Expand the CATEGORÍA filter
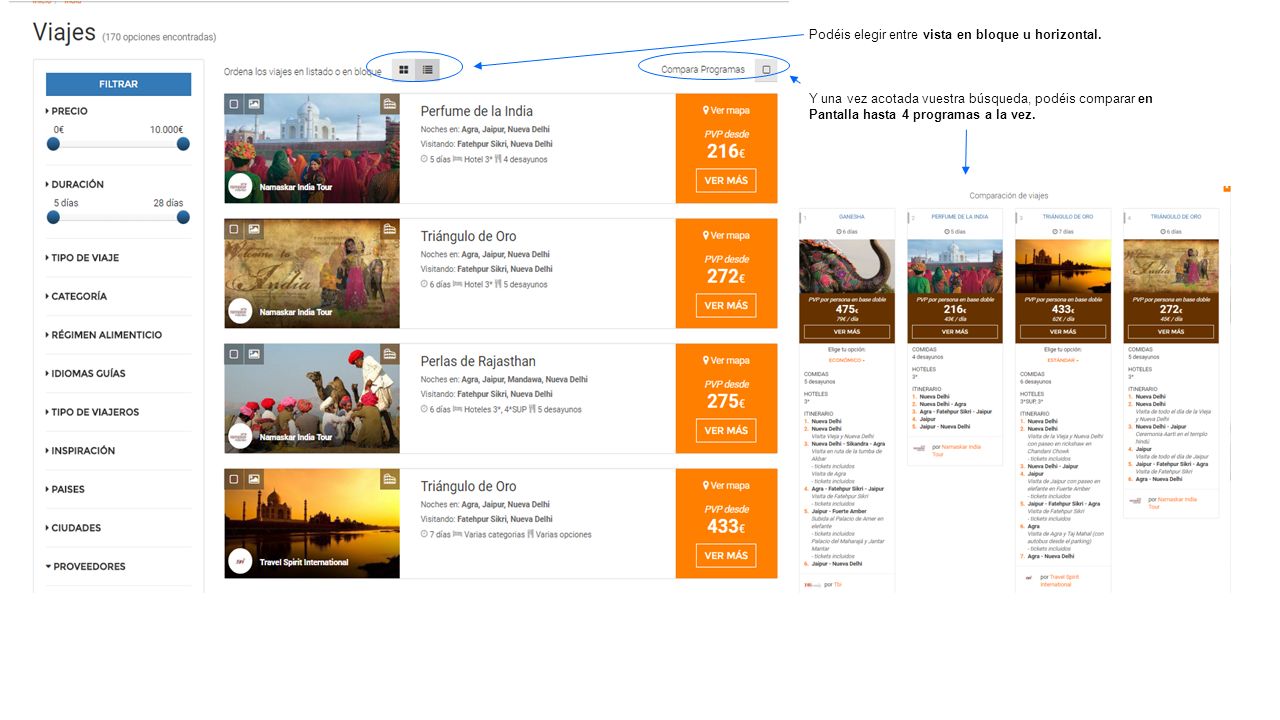Image resolution: width=1280 pixels, height=720 pixels. point(76,296)
